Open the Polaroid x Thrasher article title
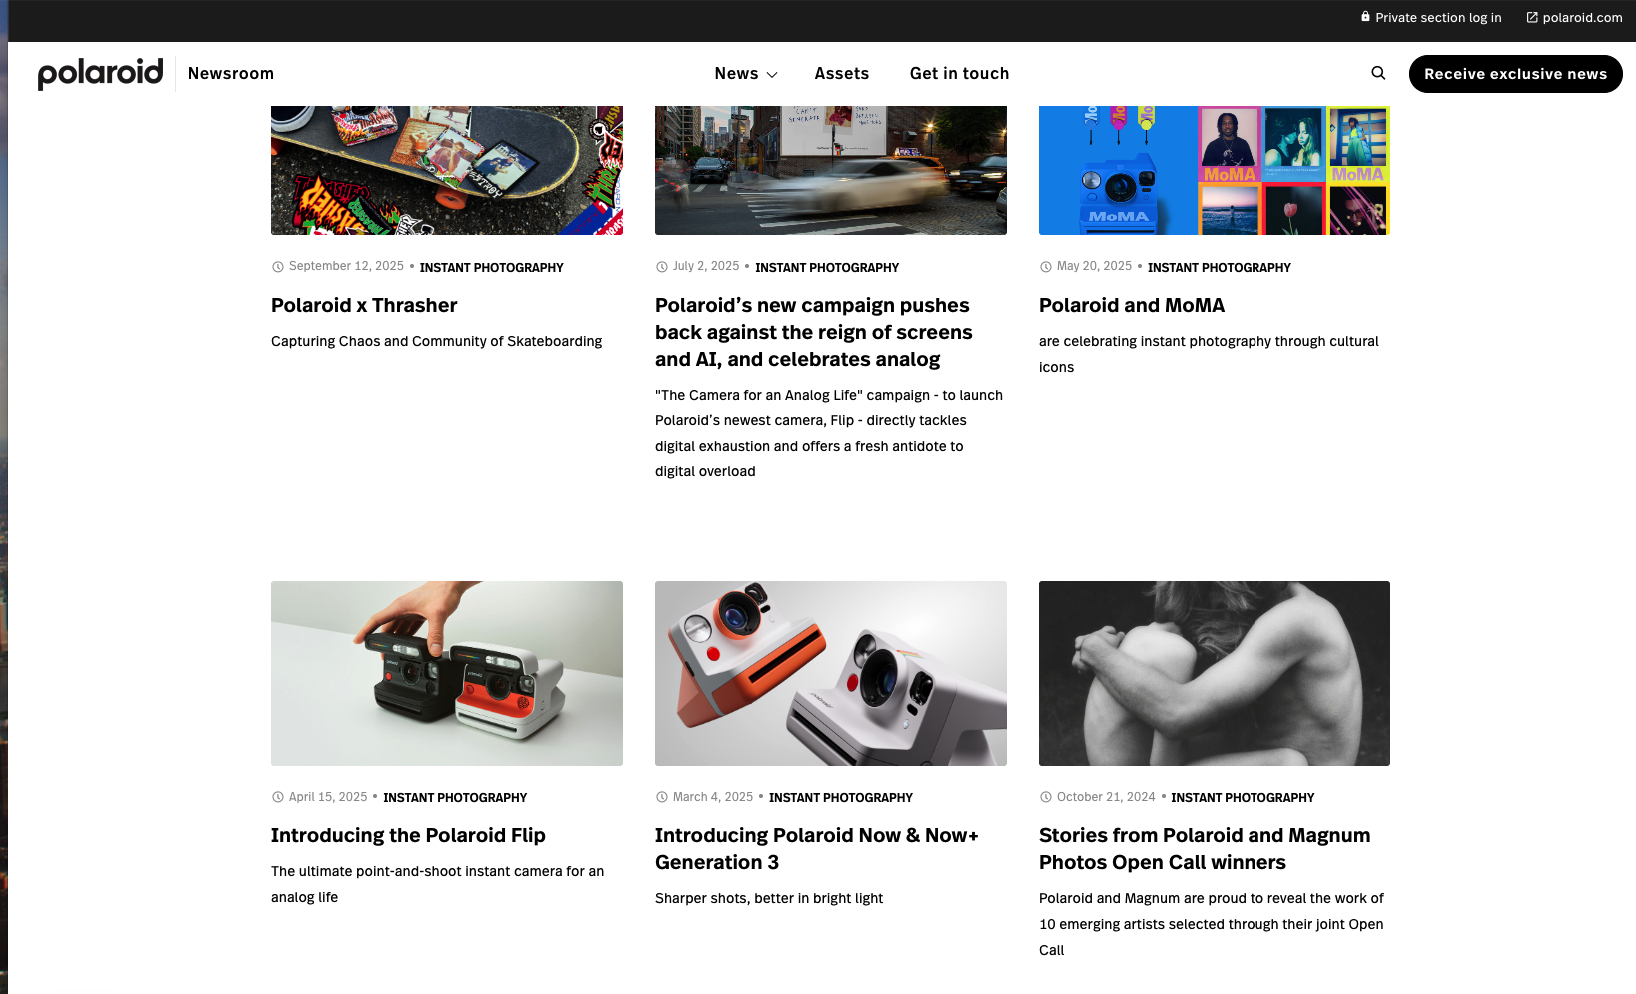Viewport: 1636px width, 994px height. point(364,305)
